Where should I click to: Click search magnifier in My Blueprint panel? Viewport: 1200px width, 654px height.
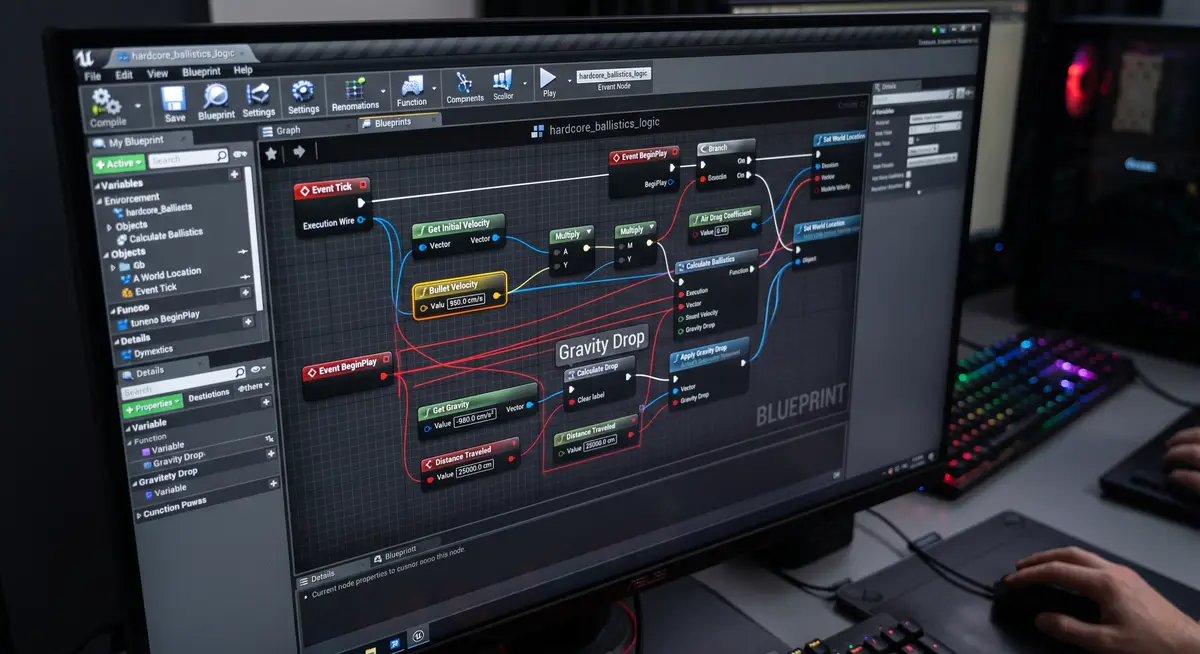point(222,157)
